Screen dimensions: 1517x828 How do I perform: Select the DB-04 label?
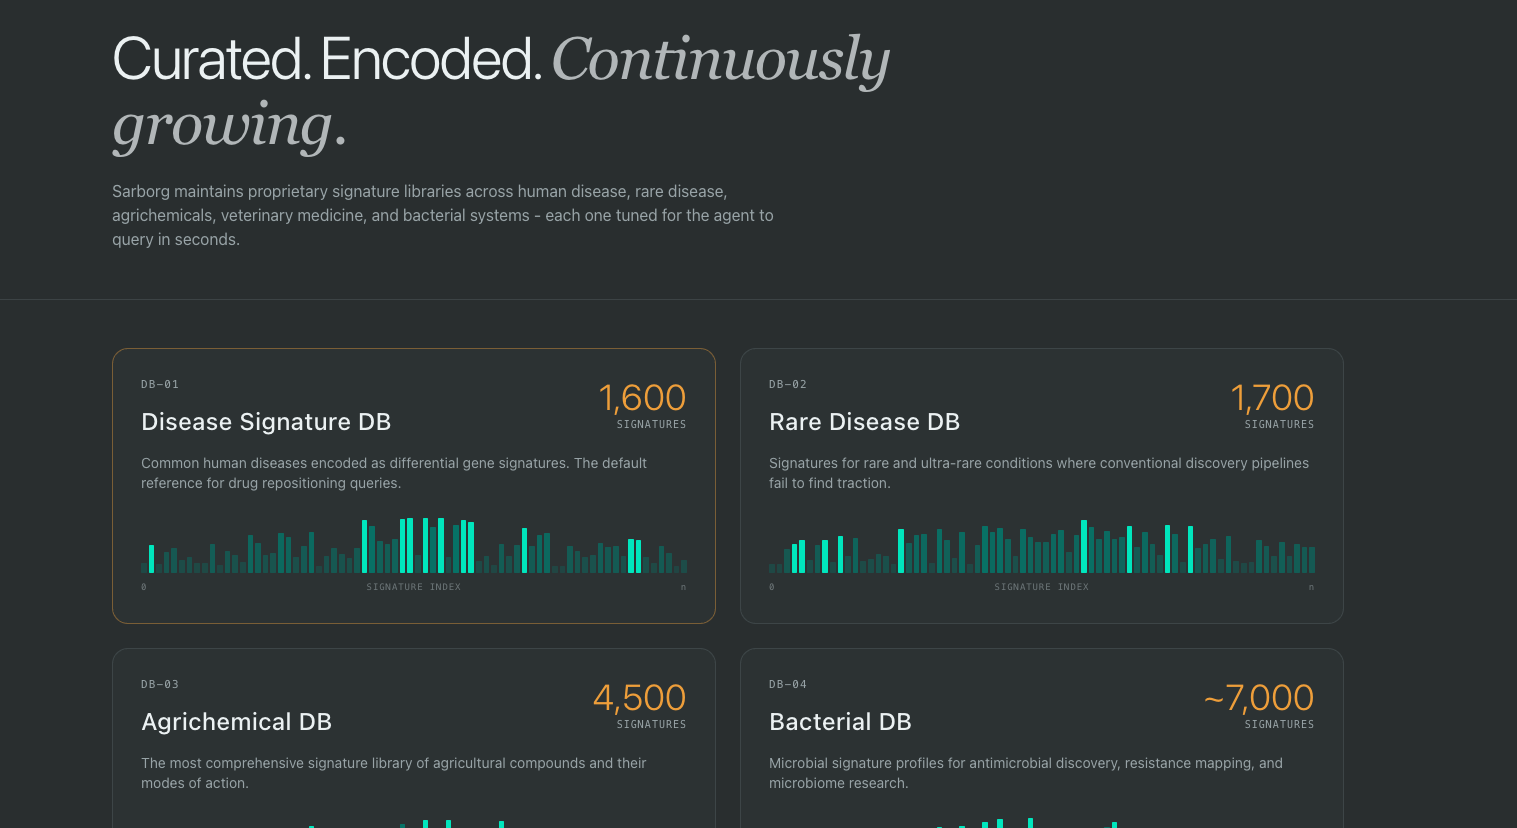788,684
